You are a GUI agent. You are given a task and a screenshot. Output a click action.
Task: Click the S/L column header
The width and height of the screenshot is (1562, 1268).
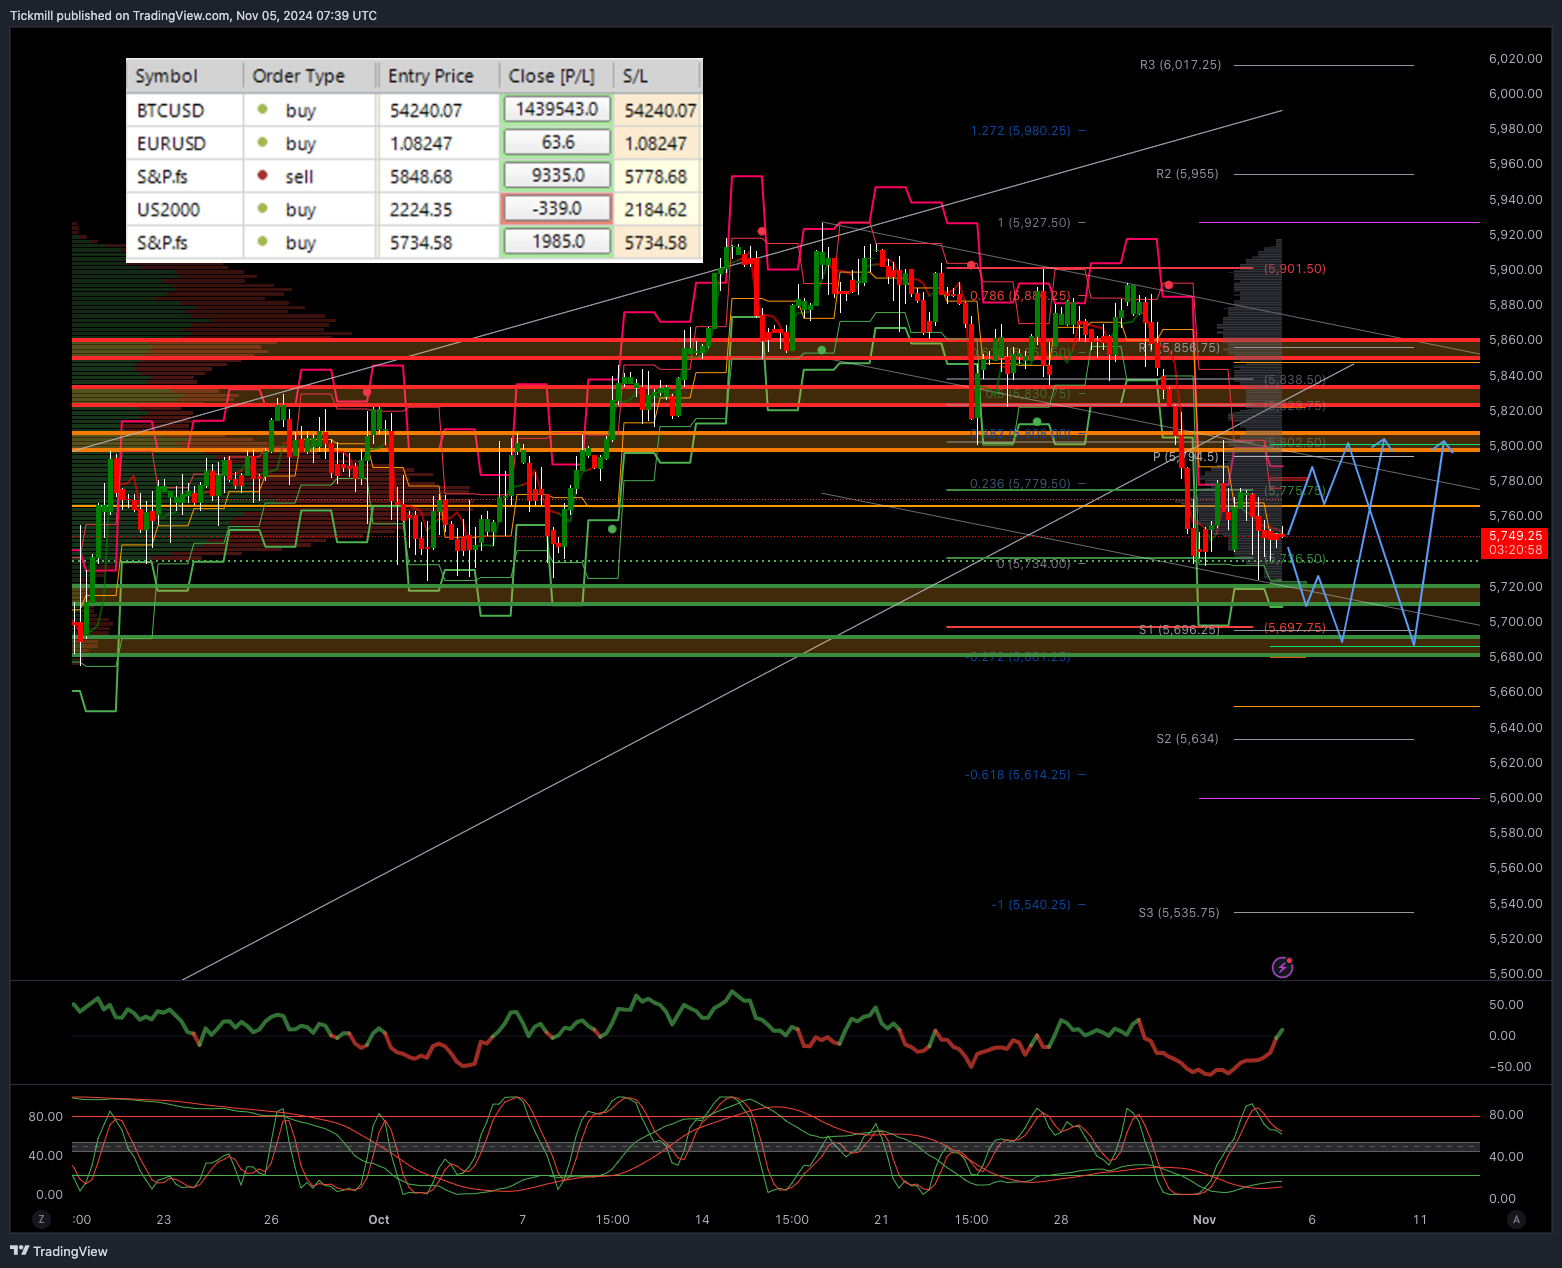(x=658, y=76)
